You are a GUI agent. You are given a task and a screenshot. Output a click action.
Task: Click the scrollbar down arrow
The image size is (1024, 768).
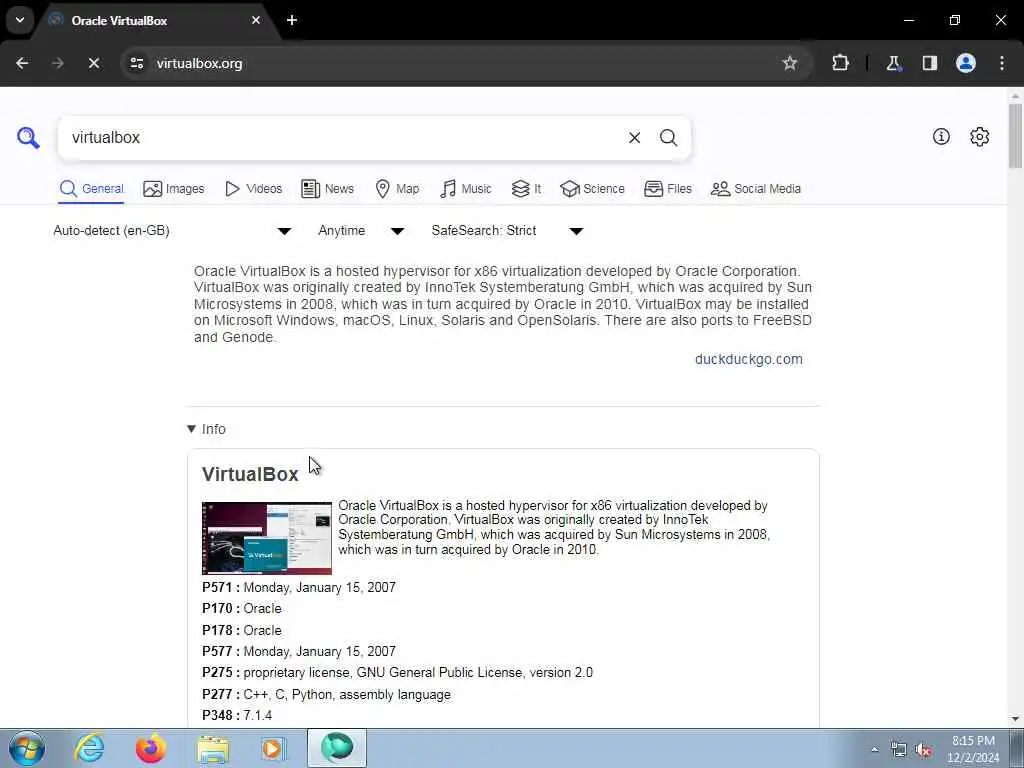pyautogui.click(x=1016, y=719)
